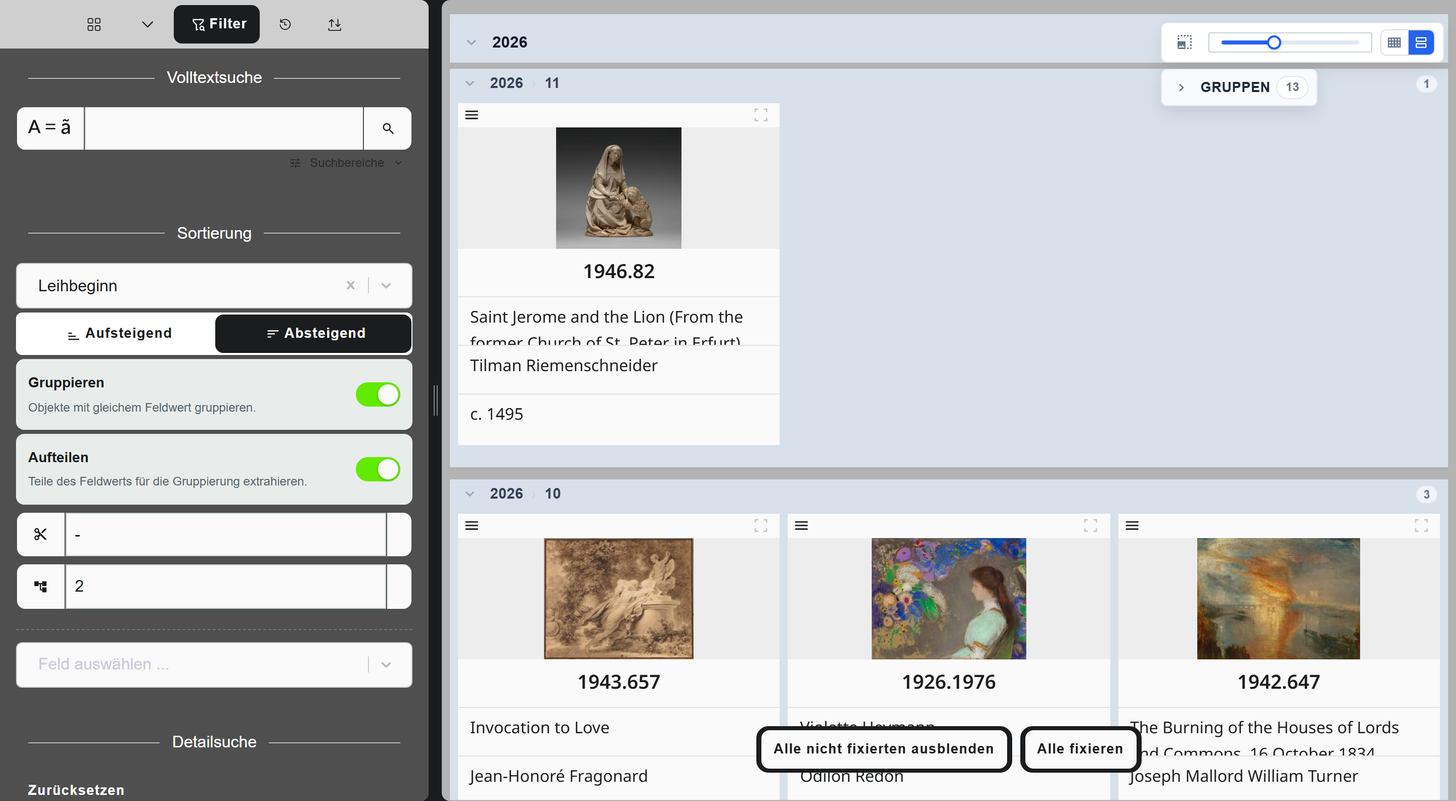Open the Leihbeginn sort field dropdown arrow
This screenshot has height=801, width=1456.
pyautogui.click(x=387, y=286)
